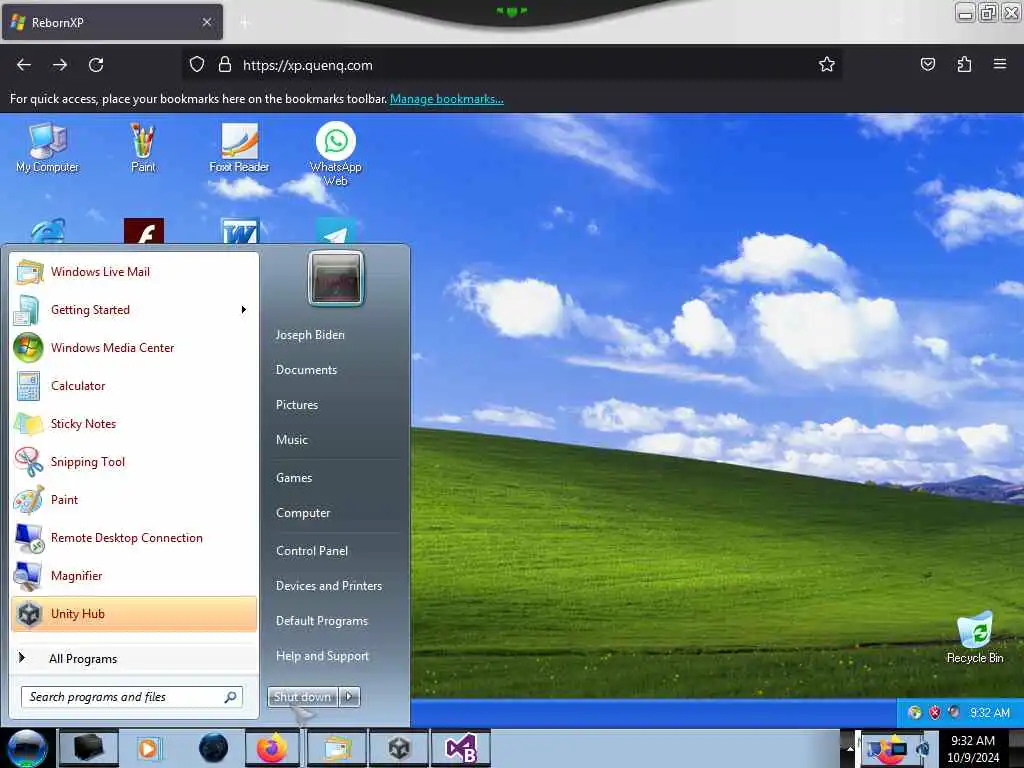
Task: Open Paint from the Start menu list
Action: pos(134,500)
